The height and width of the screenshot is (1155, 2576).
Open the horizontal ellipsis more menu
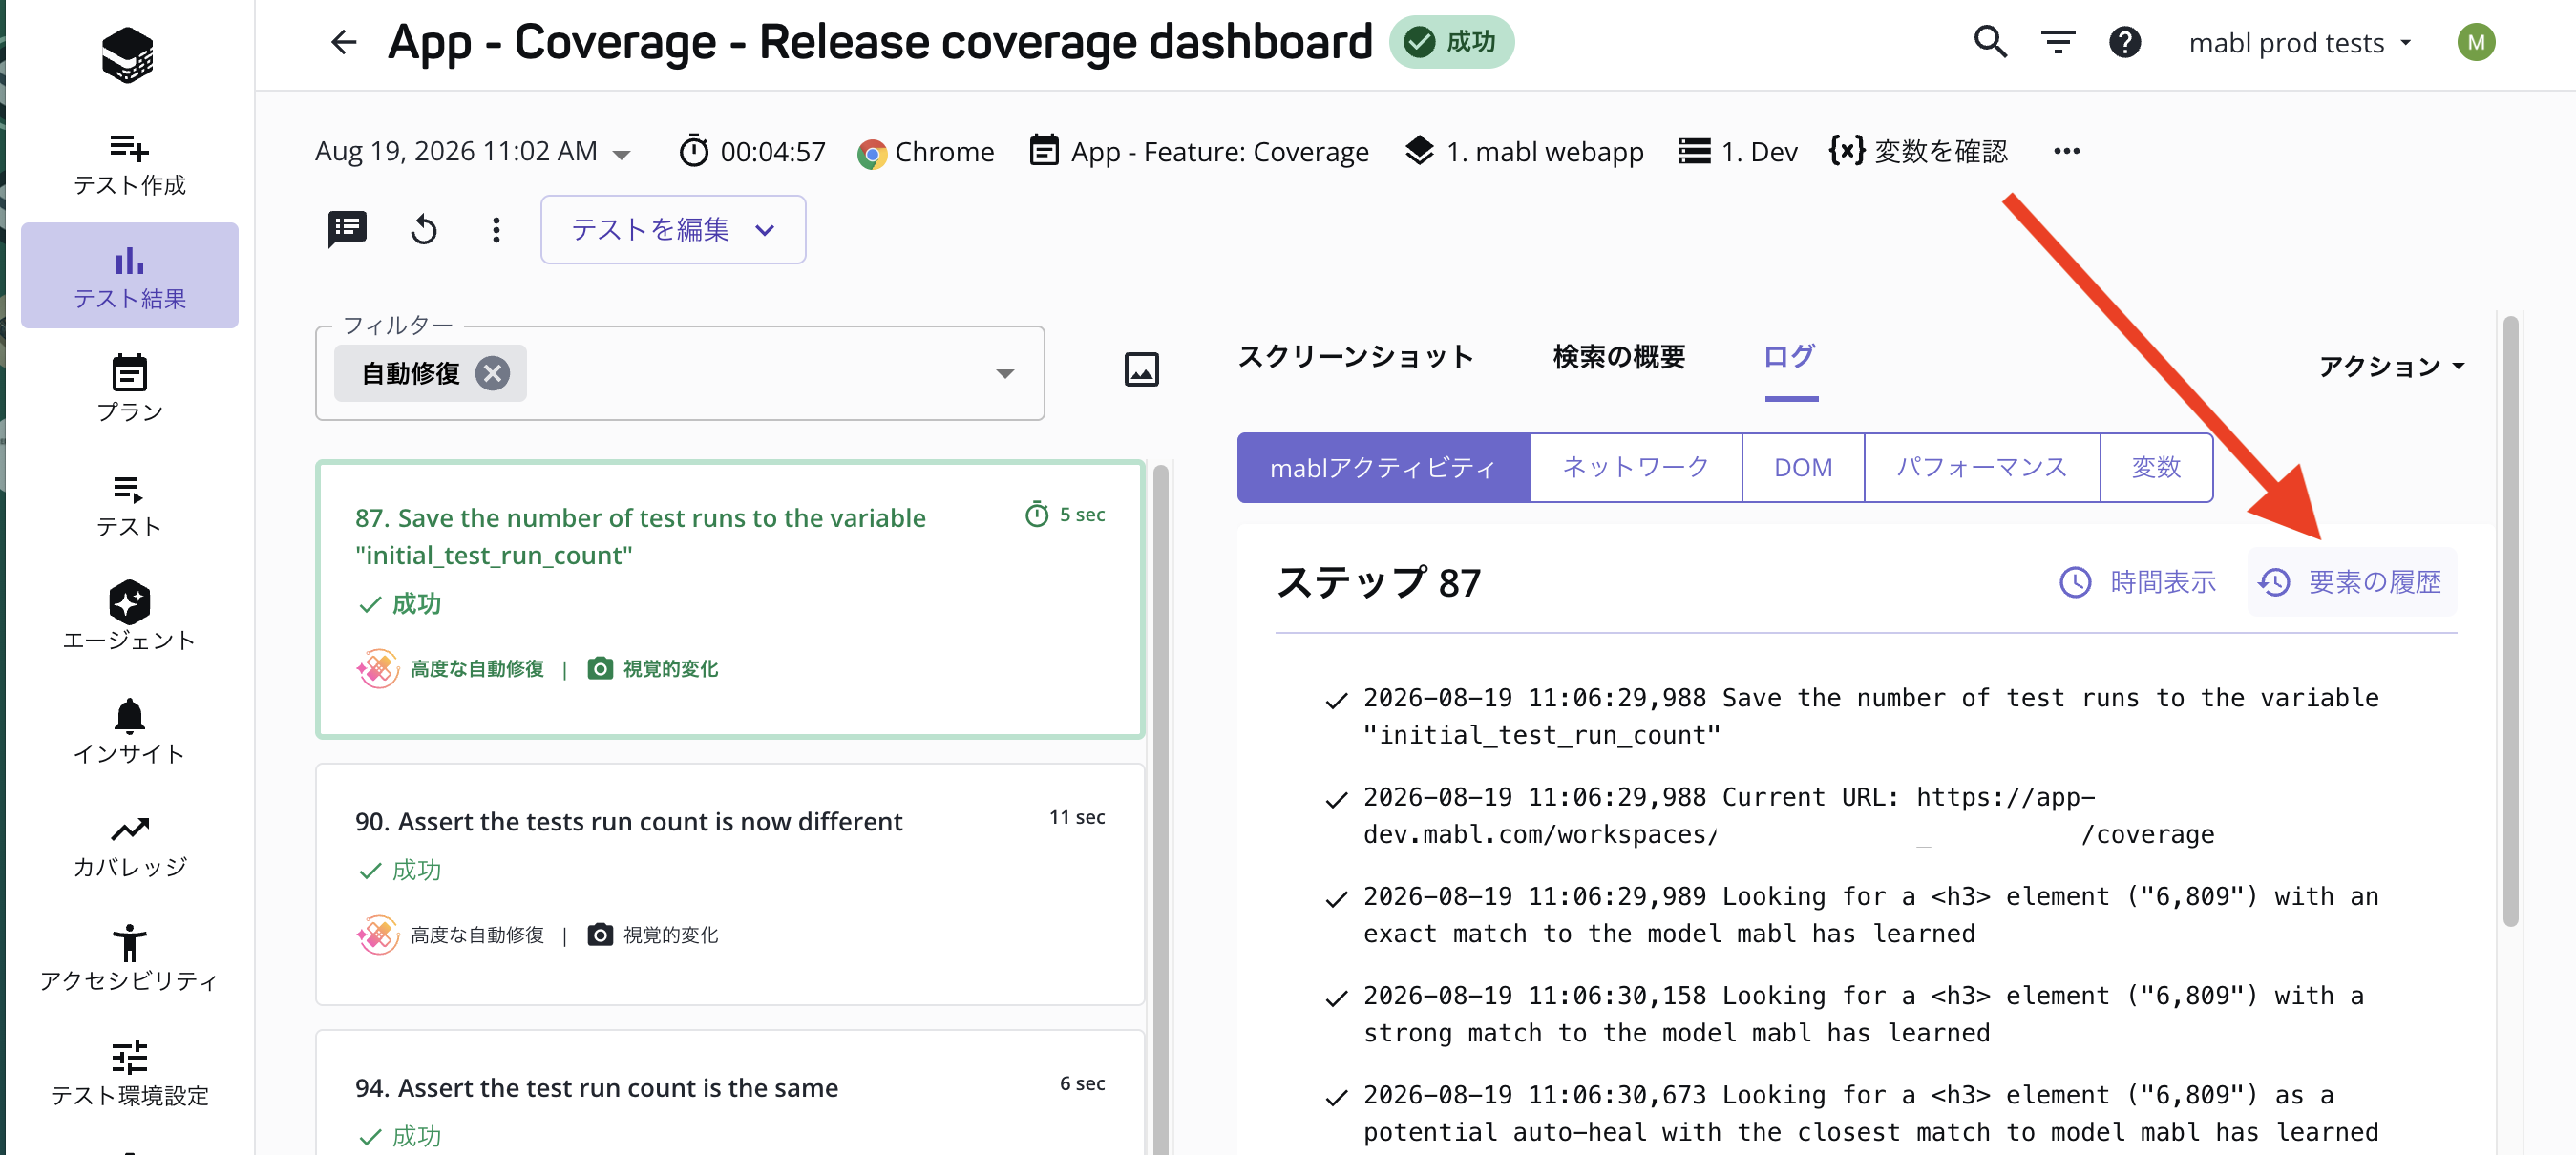[x=2067, y=151]
